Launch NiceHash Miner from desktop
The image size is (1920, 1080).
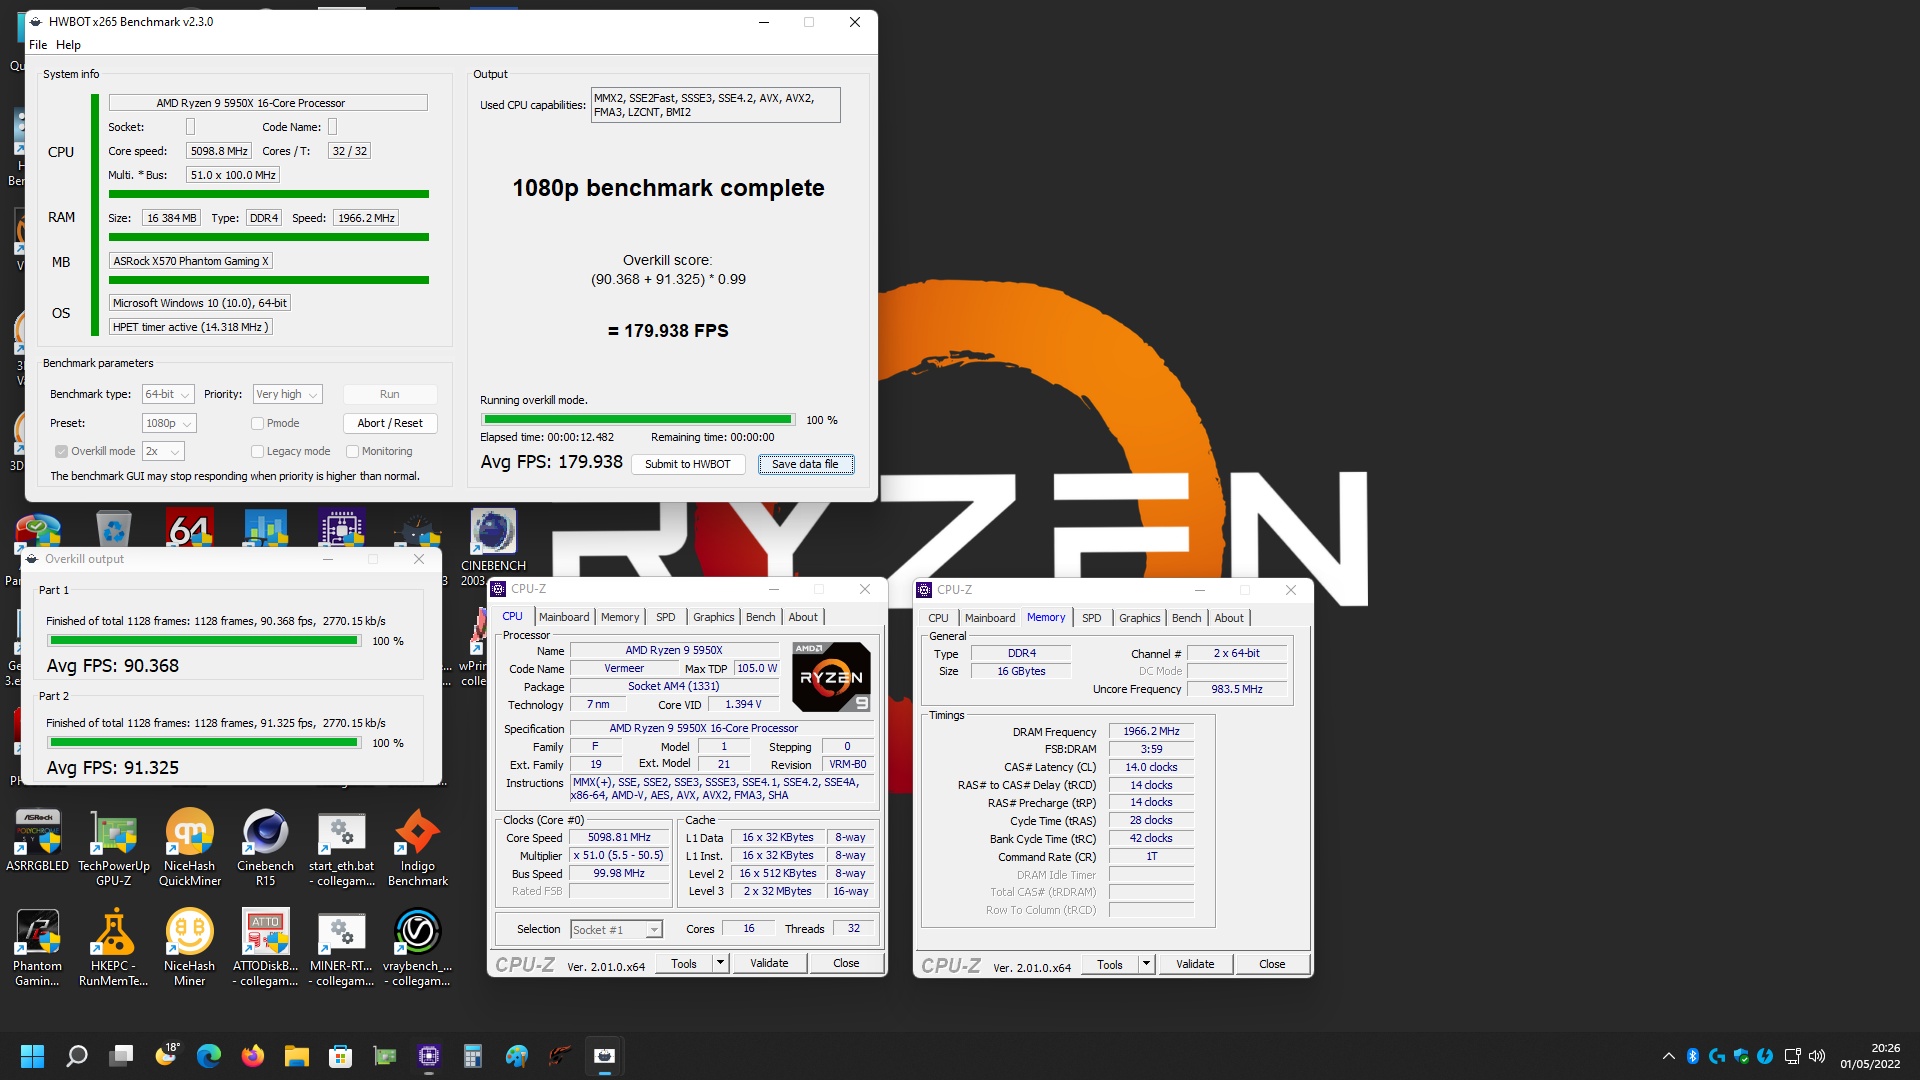pyautogui.click(x=190, y=948)
